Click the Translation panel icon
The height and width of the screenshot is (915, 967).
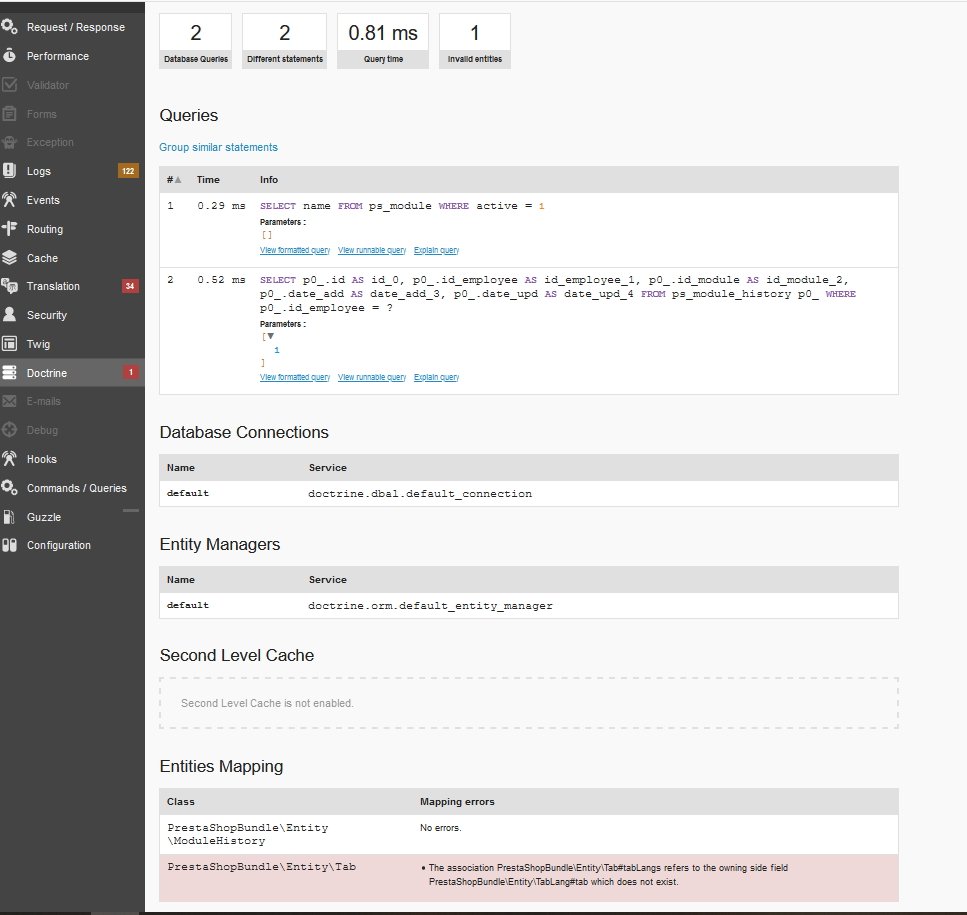[9, 286]
